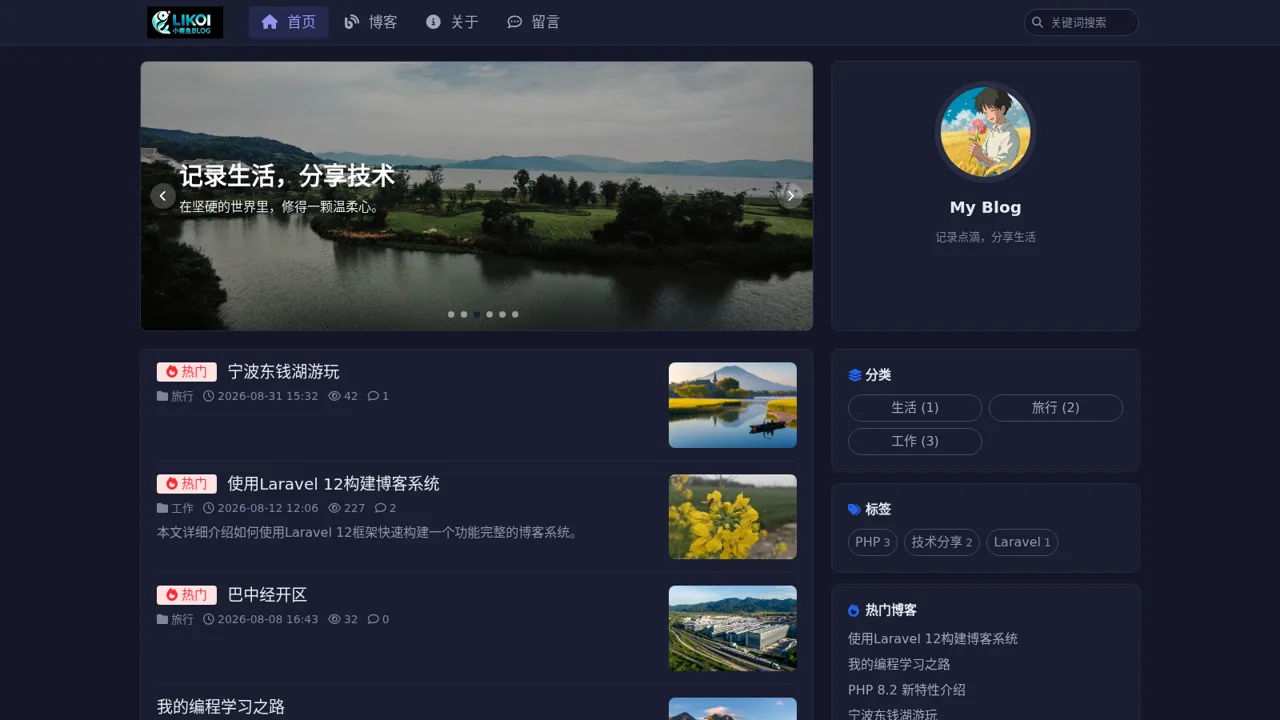The image size is (1280, 720).
Task: Click the 分类 layers icon
Action: [x=855, y=375]
